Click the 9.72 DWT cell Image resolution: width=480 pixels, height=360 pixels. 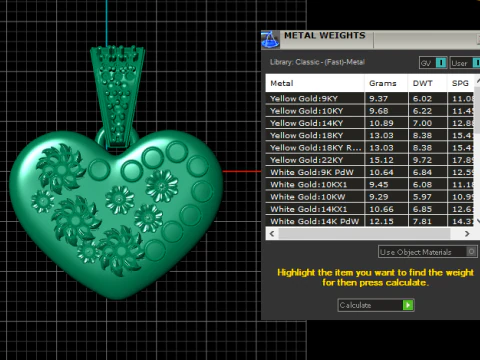click(427, 160)
